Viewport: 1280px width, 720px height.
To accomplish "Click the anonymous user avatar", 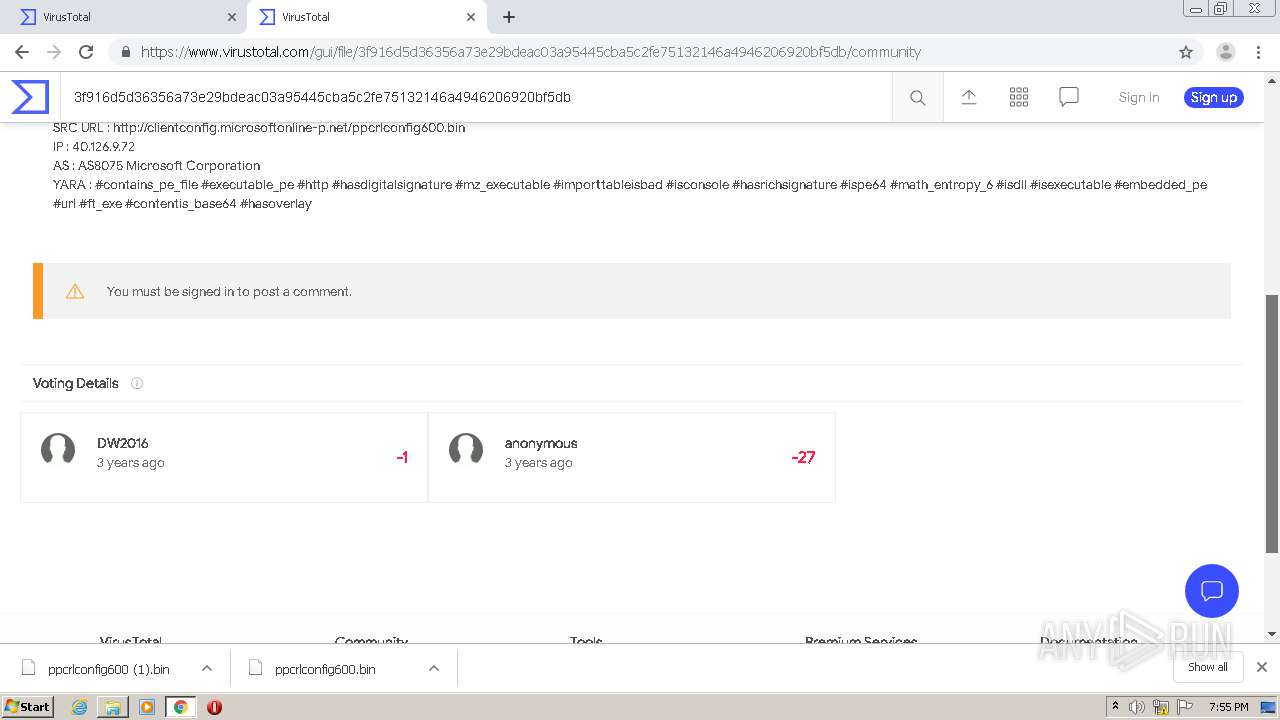I will pos(466,450).
